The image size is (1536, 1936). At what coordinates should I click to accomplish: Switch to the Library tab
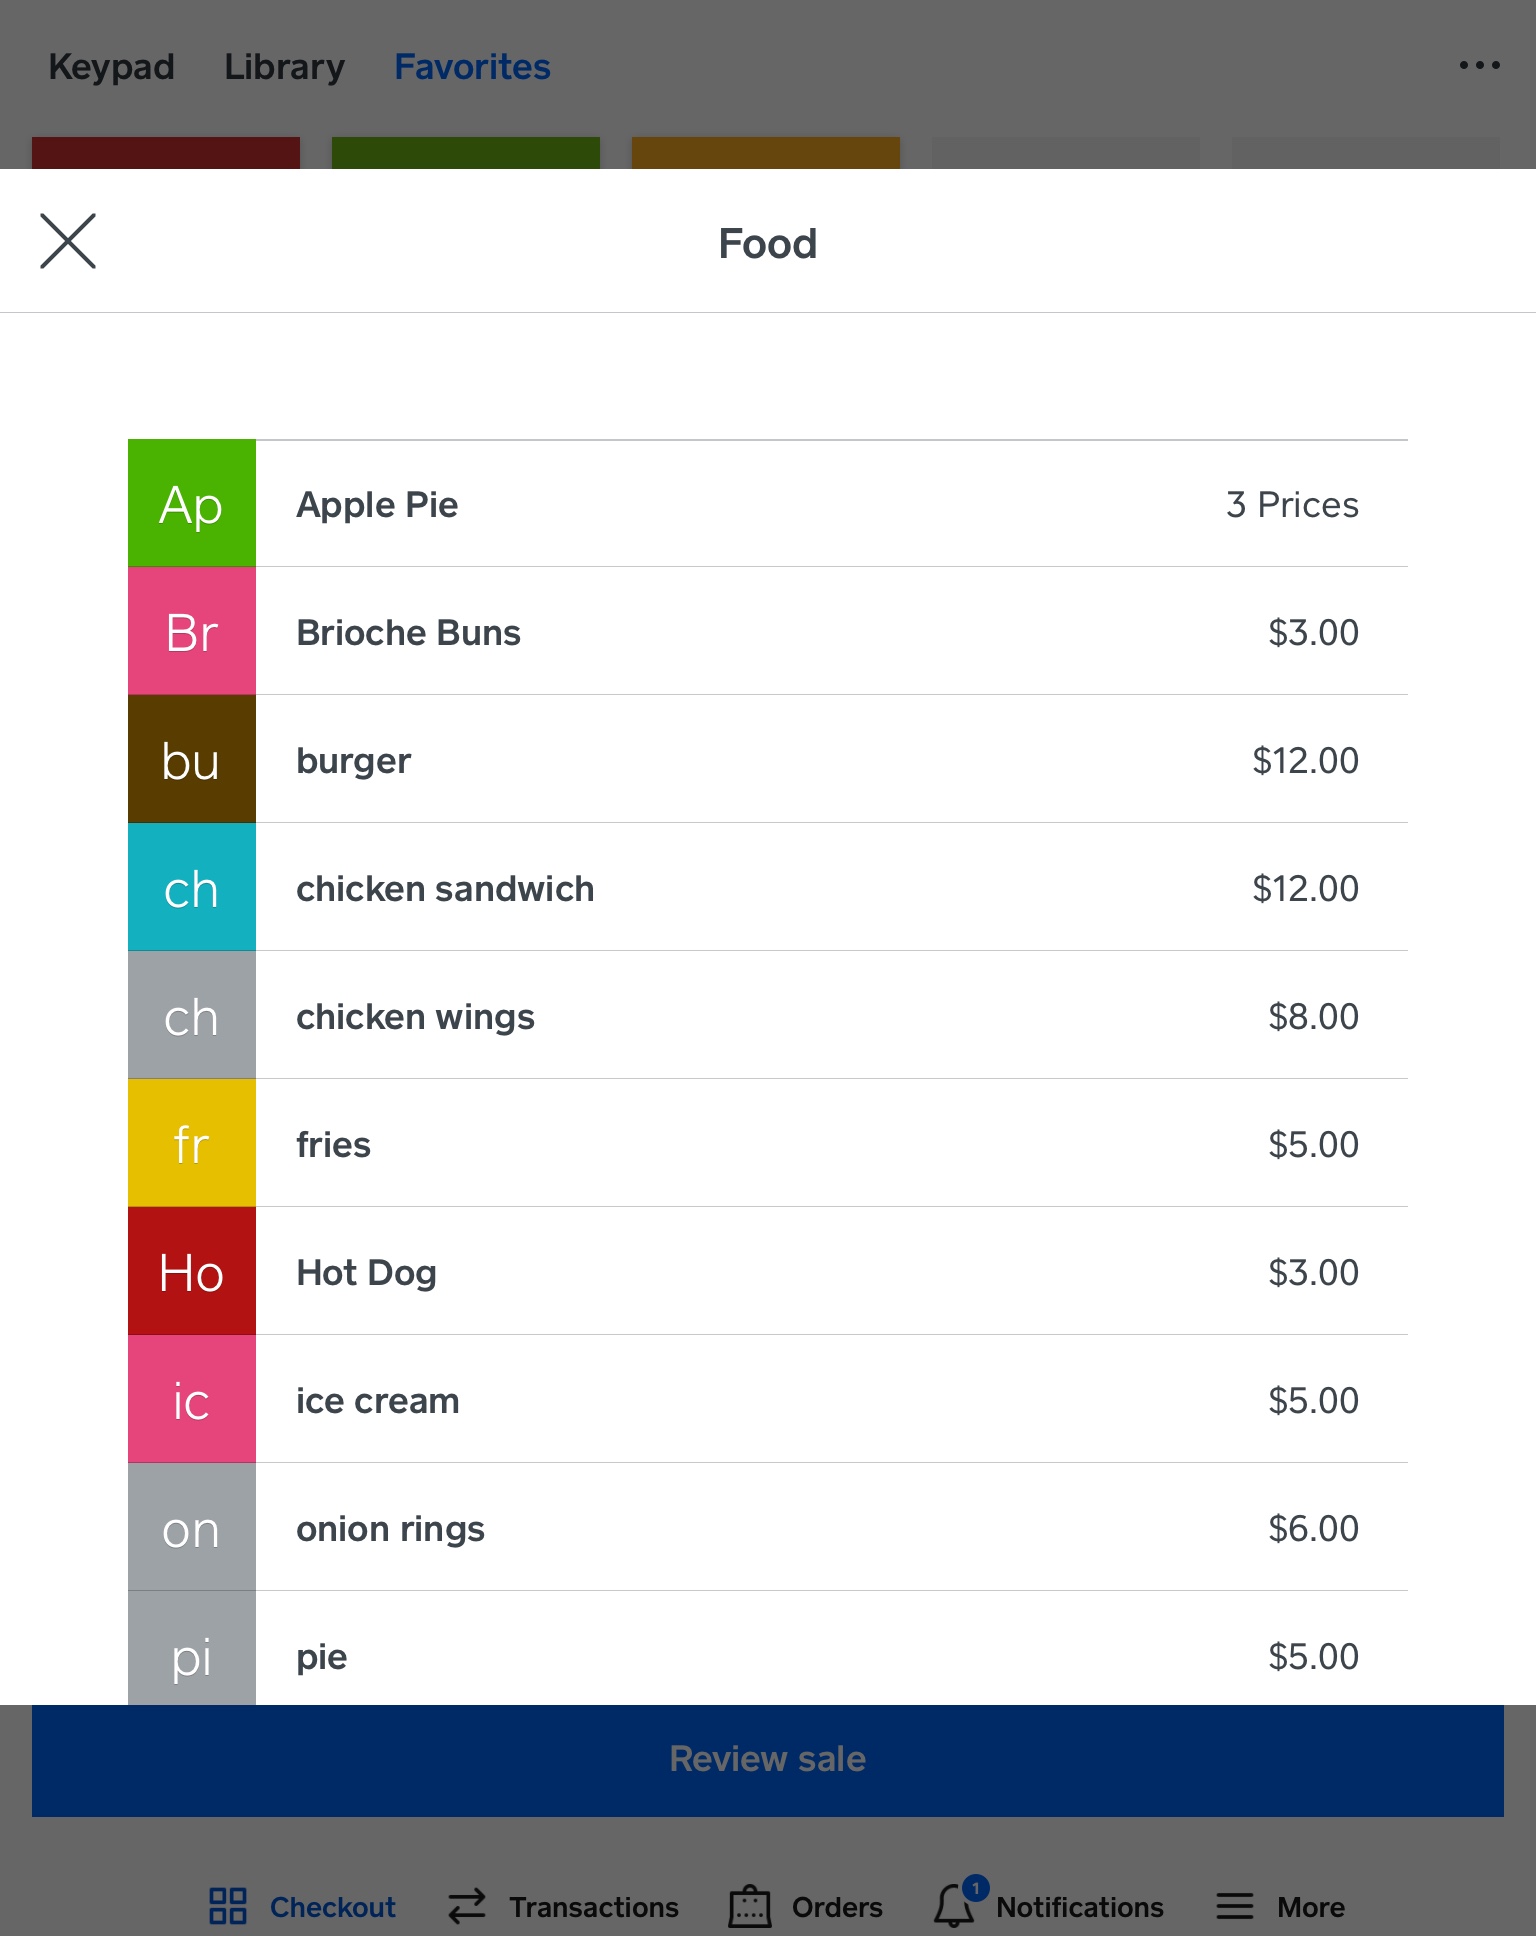click(x=284, y=67)
